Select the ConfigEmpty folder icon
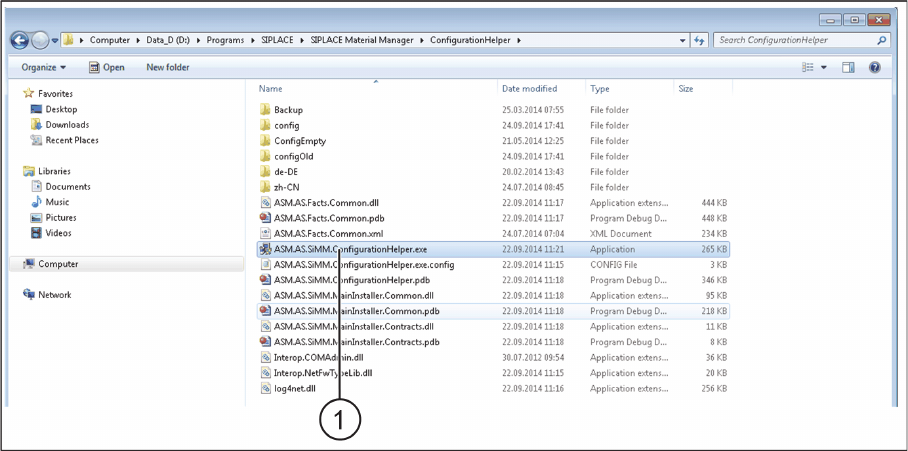The image size is (908, 451). (x=265, y=141)
